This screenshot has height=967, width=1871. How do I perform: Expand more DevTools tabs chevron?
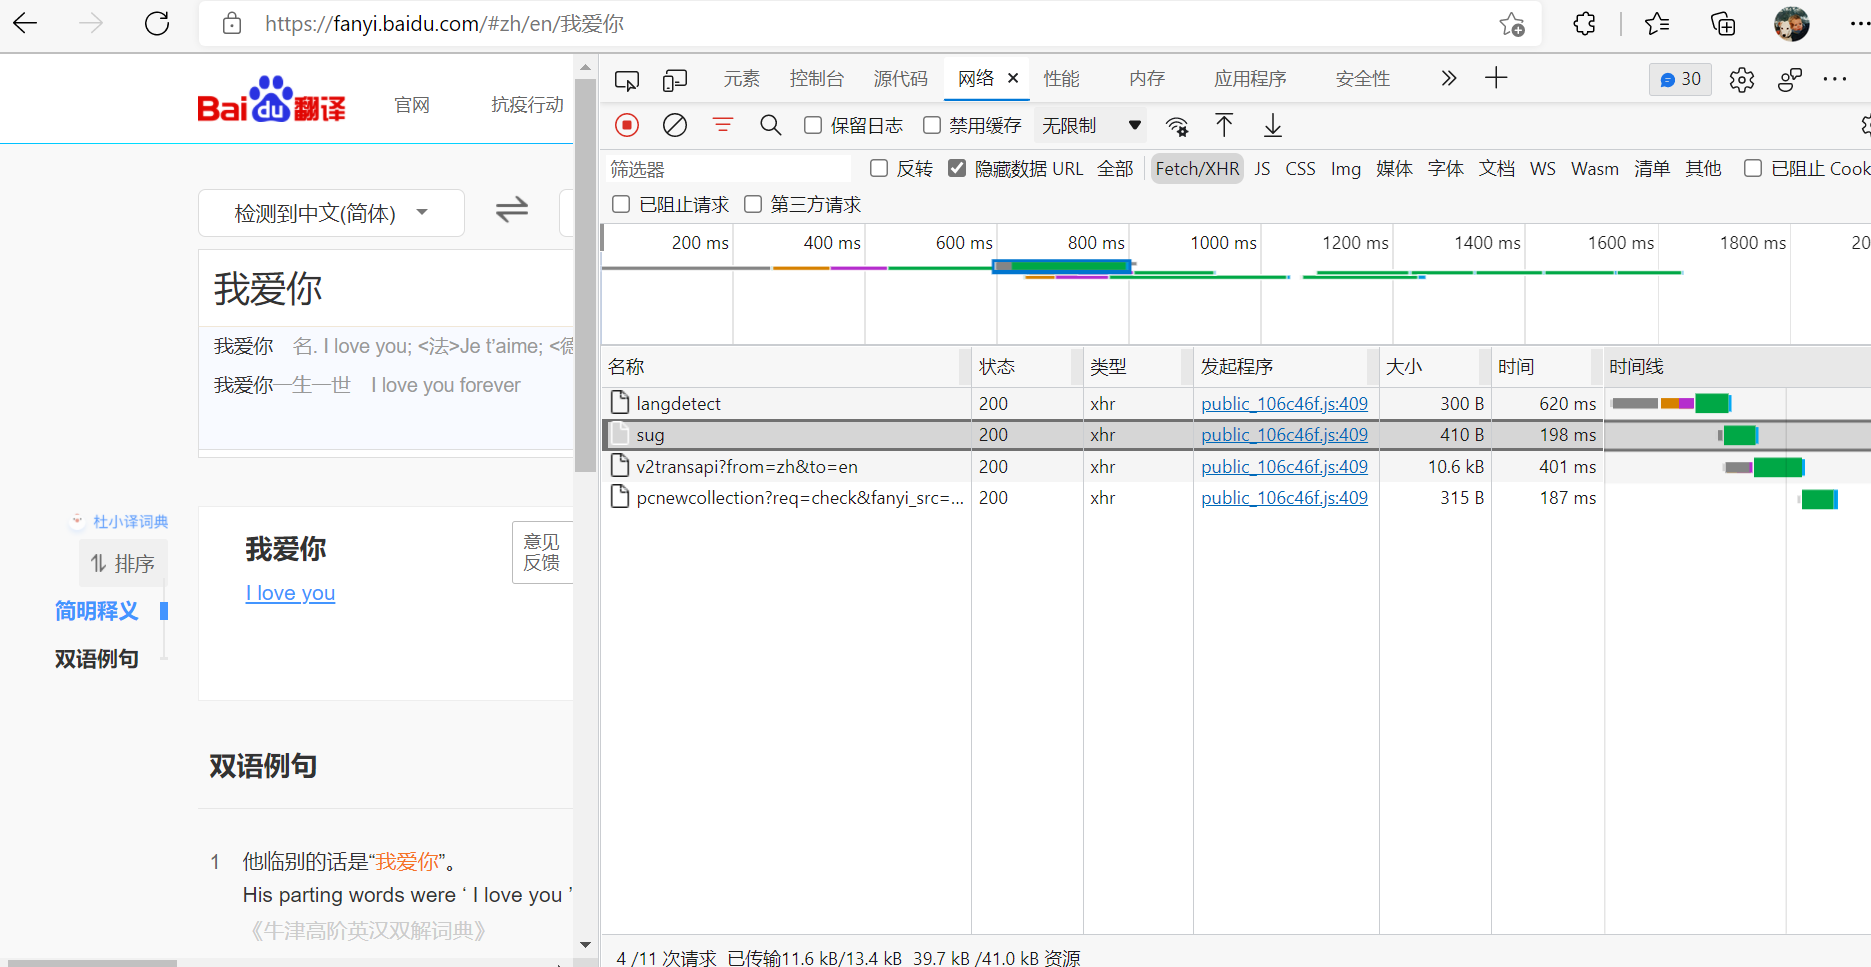pos(1449,78)
